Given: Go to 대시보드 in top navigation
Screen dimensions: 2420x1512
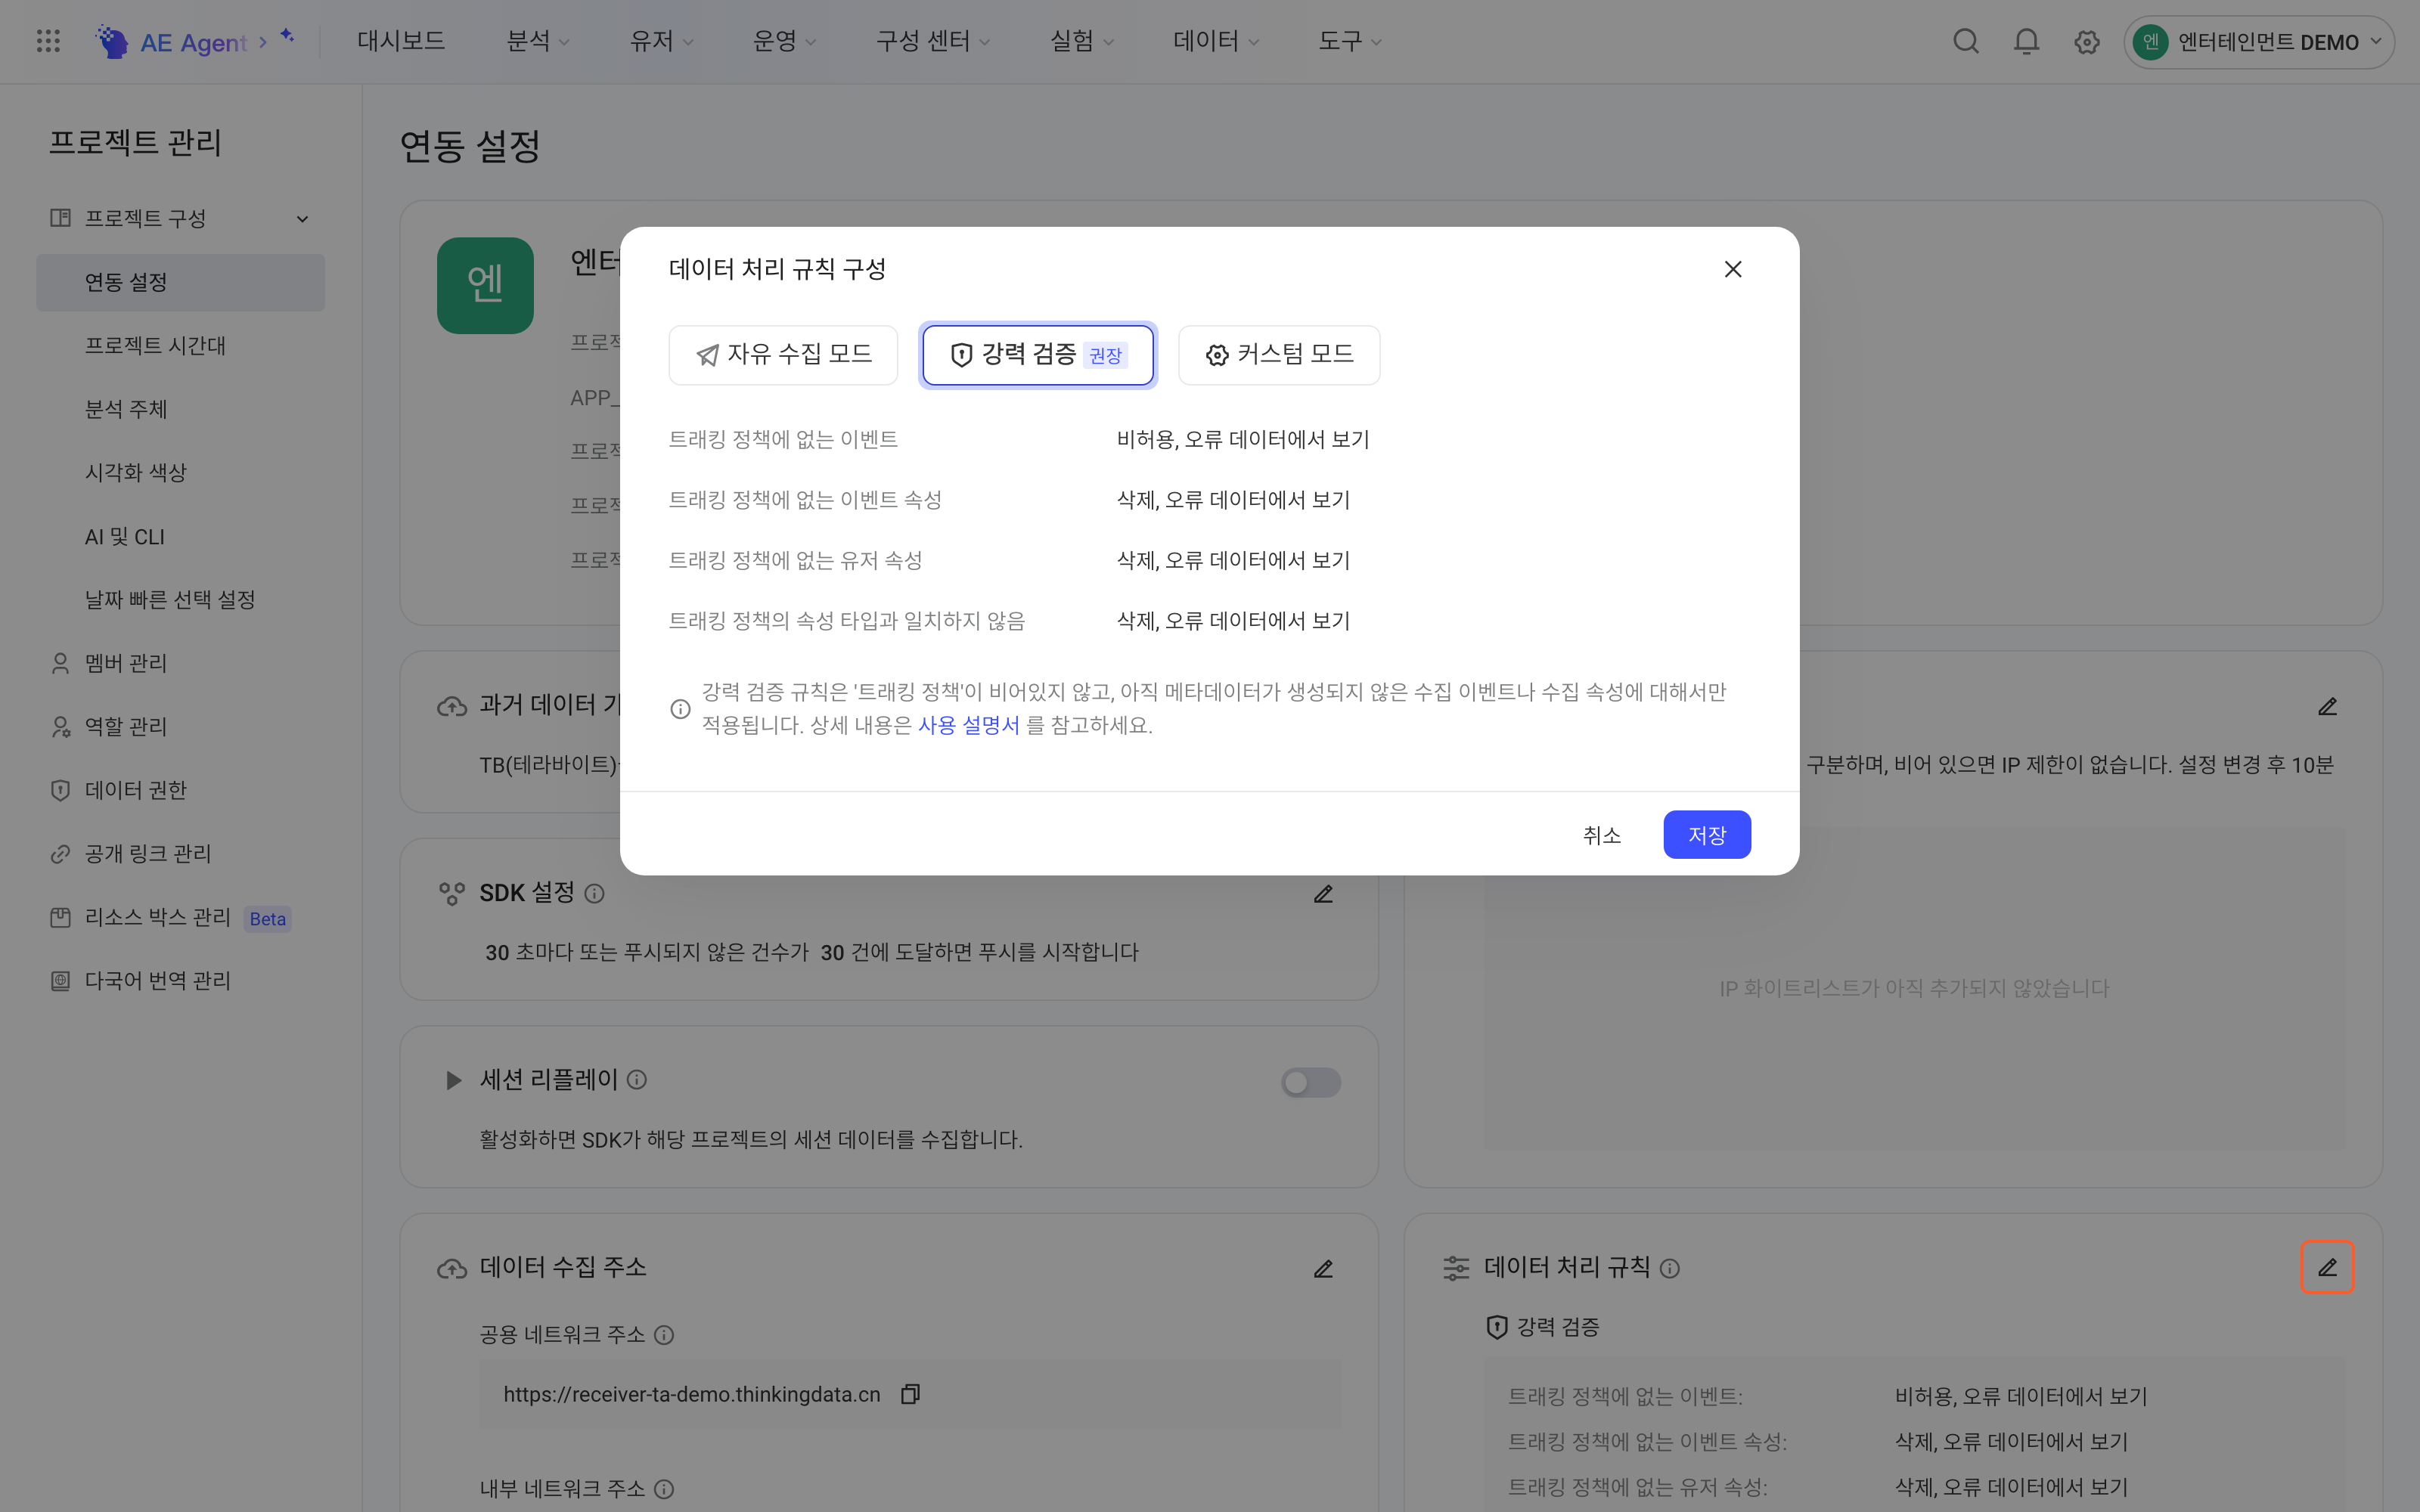Looking at the screenshot, I should [401, 41].
